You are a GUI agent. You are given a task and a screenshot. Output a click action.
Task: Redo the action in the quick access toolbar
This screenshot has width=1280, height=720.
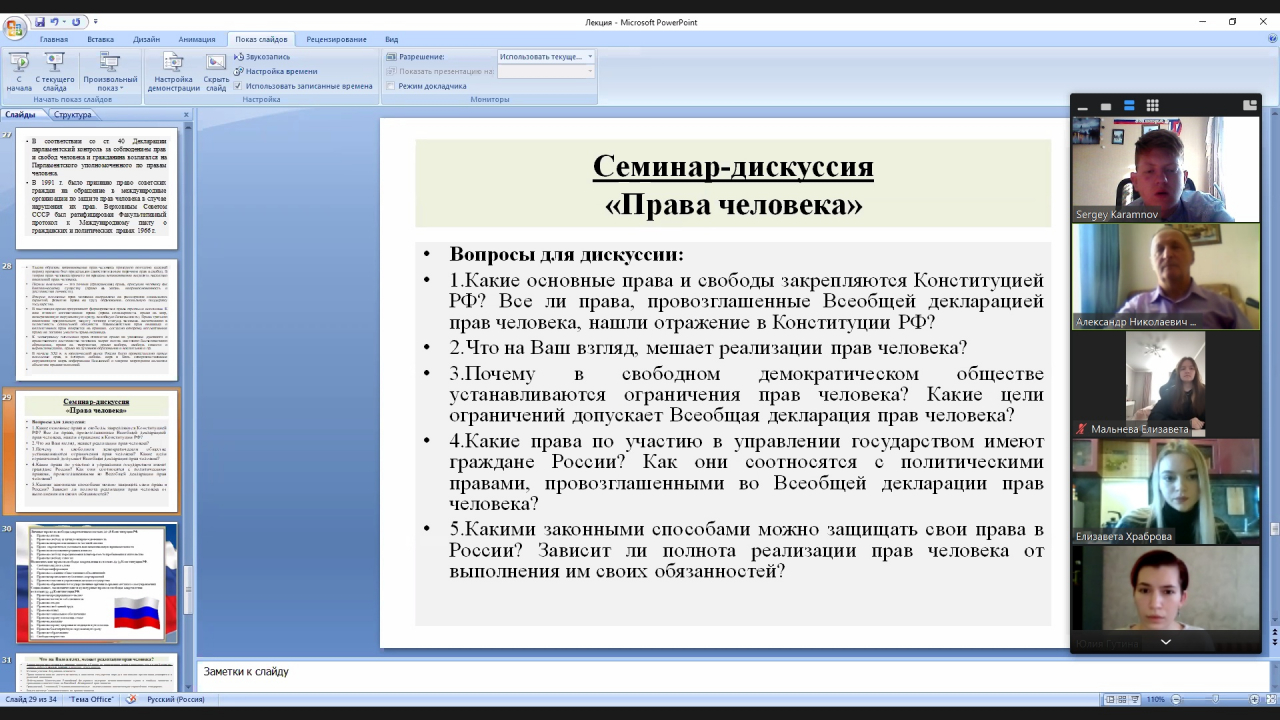(x=76, y=22)
